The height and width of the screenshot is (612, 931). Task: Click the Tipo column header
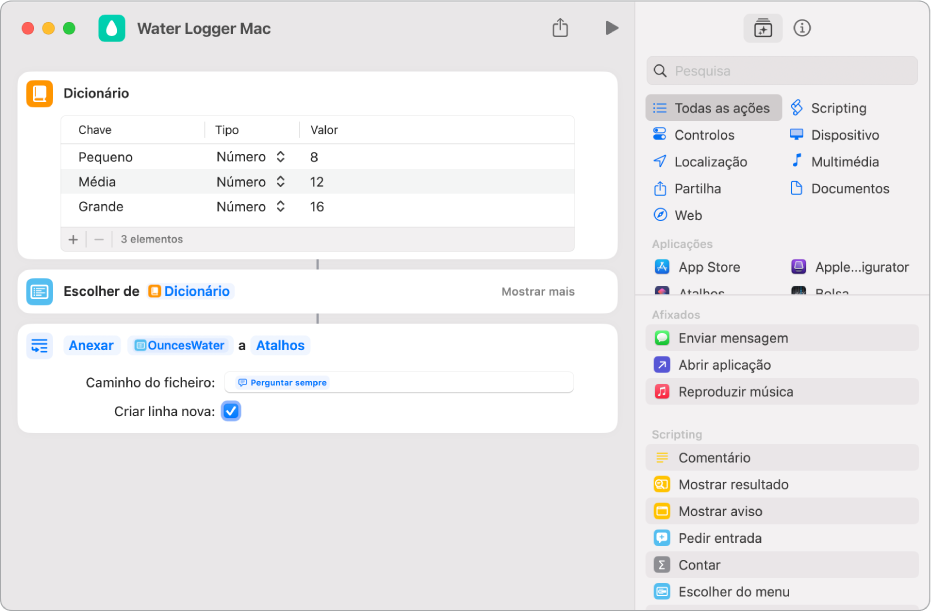(227, 130)
